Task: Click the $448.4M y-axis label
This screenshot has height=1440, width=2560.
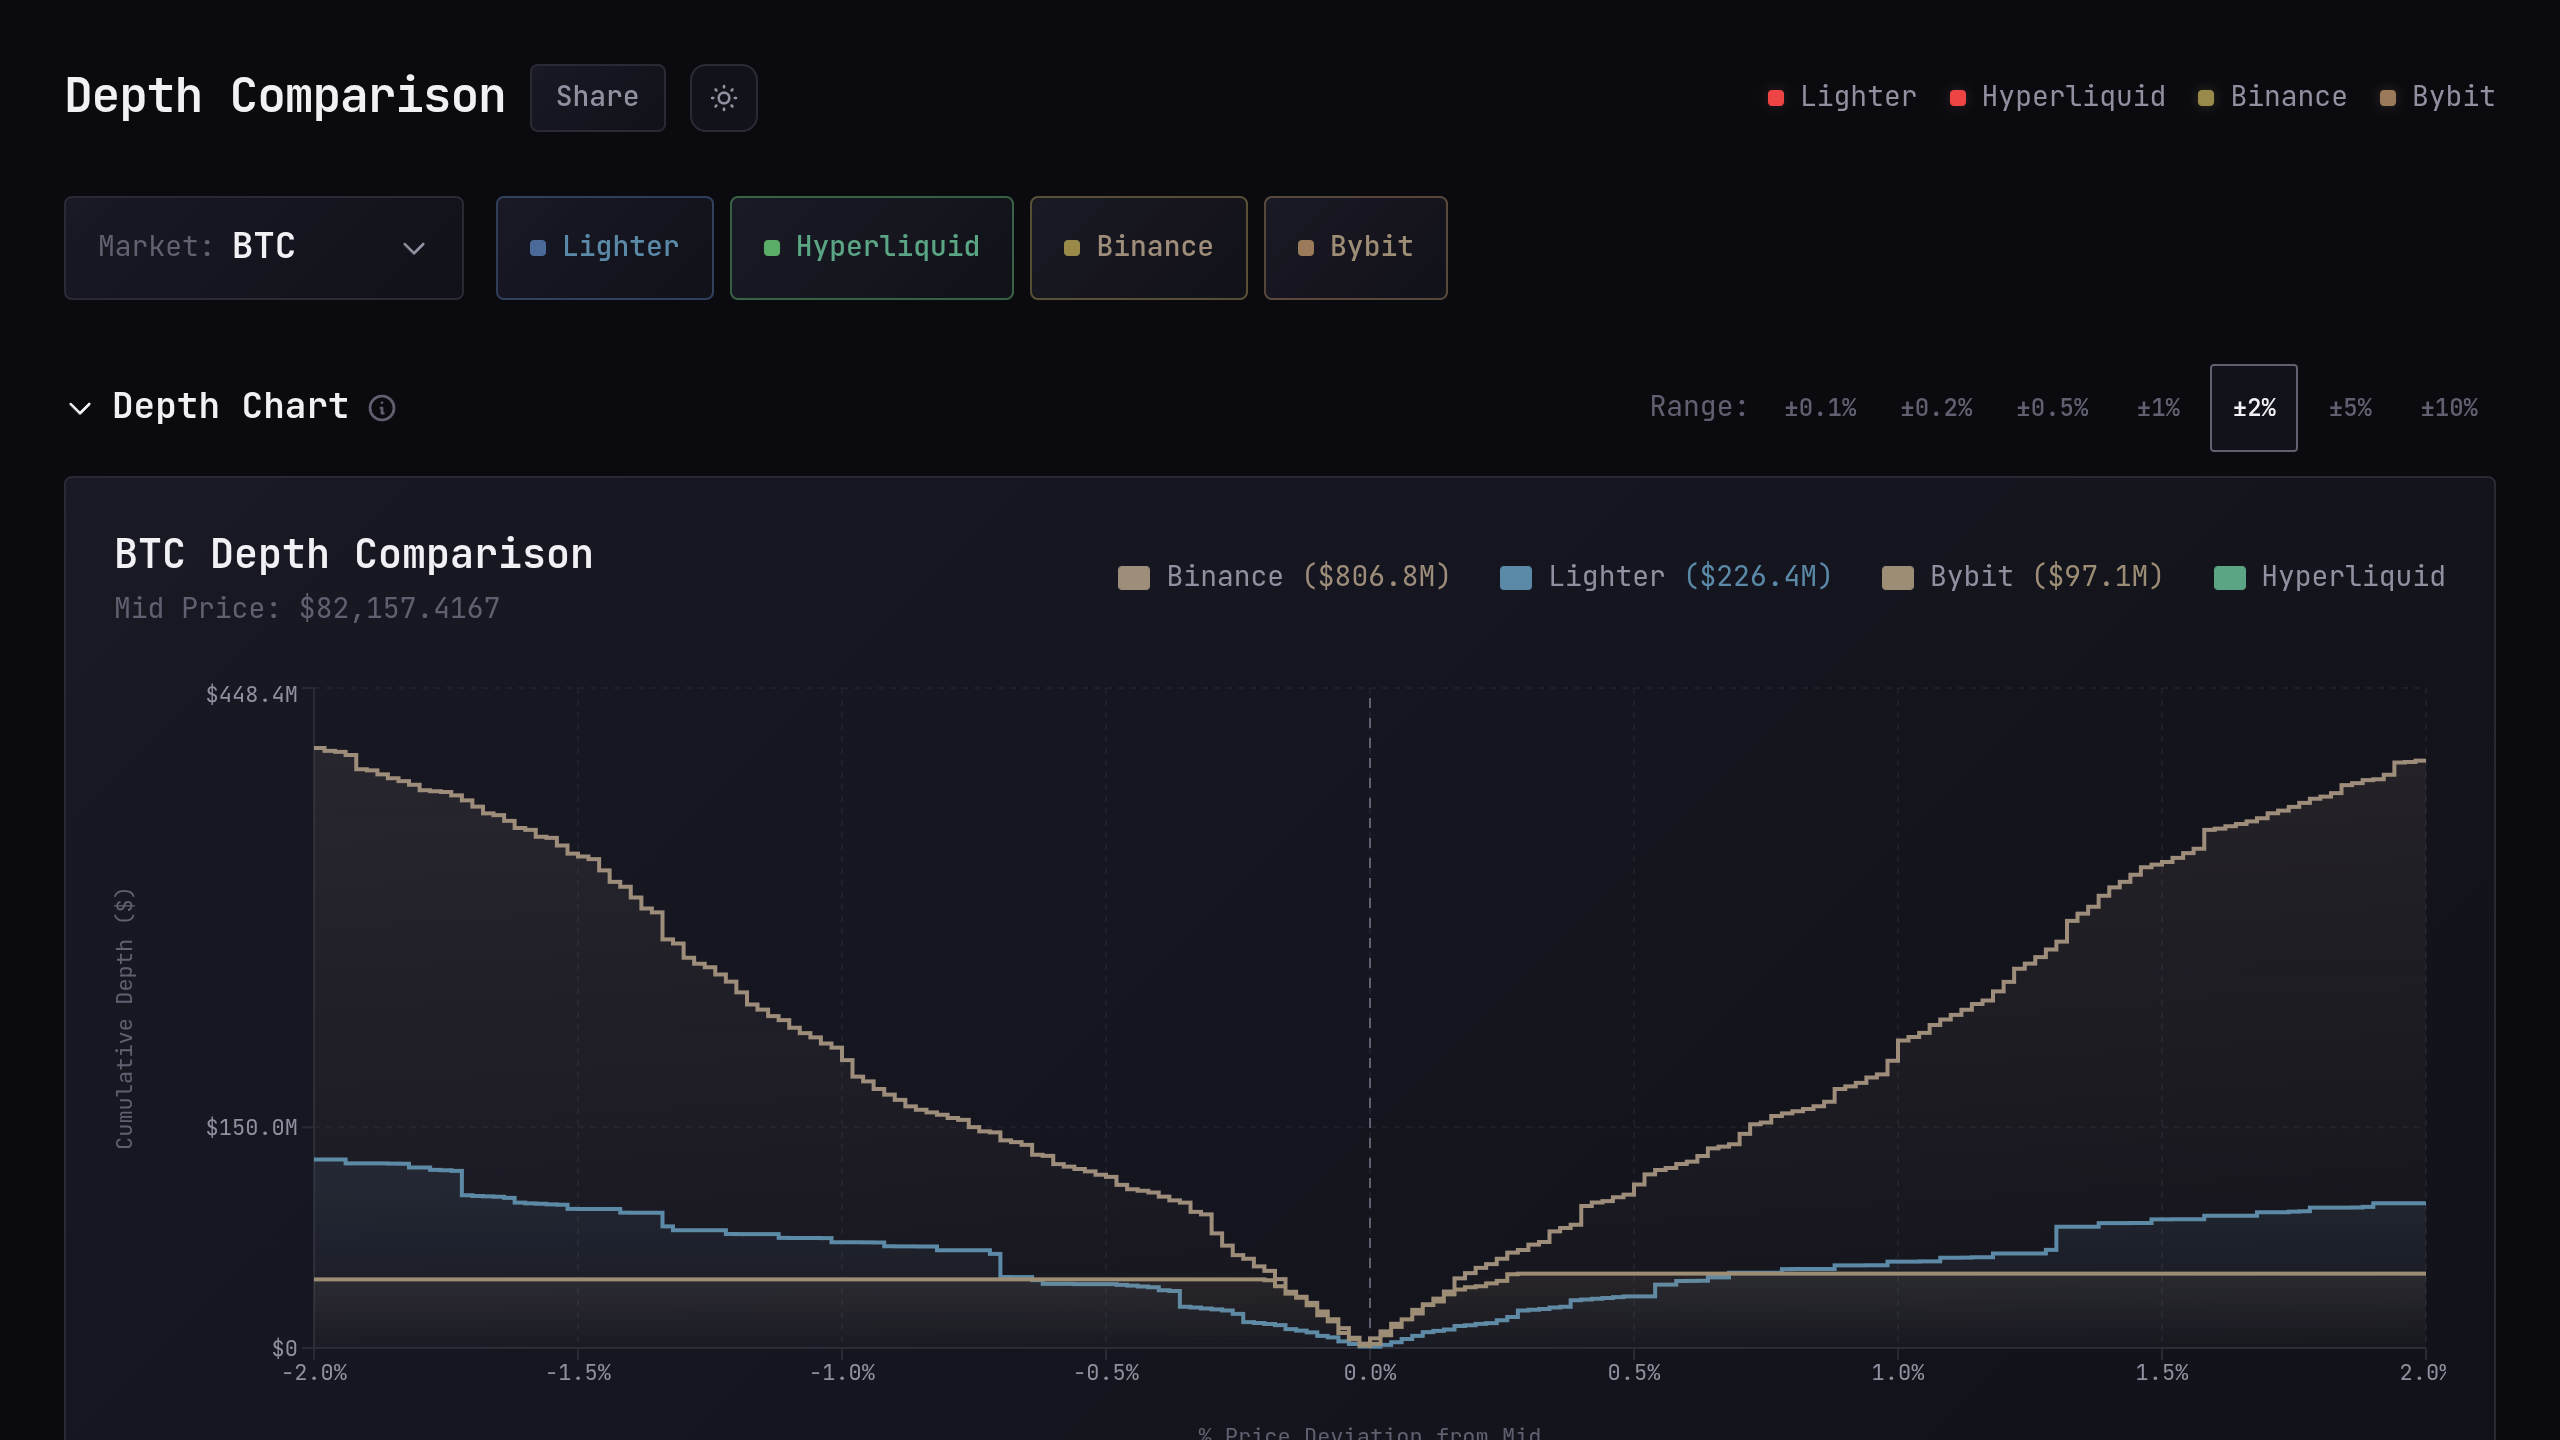Action: [x=251, y=695]
